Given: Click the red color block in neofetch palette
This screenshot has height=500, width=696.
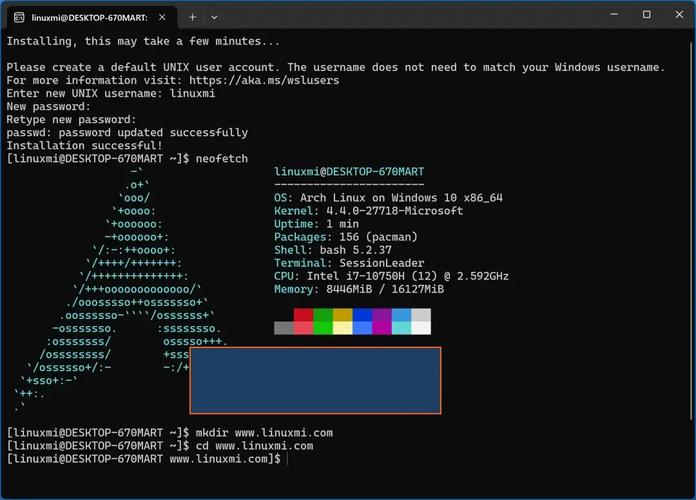Looking at the screenshot, I should point(304,315).
